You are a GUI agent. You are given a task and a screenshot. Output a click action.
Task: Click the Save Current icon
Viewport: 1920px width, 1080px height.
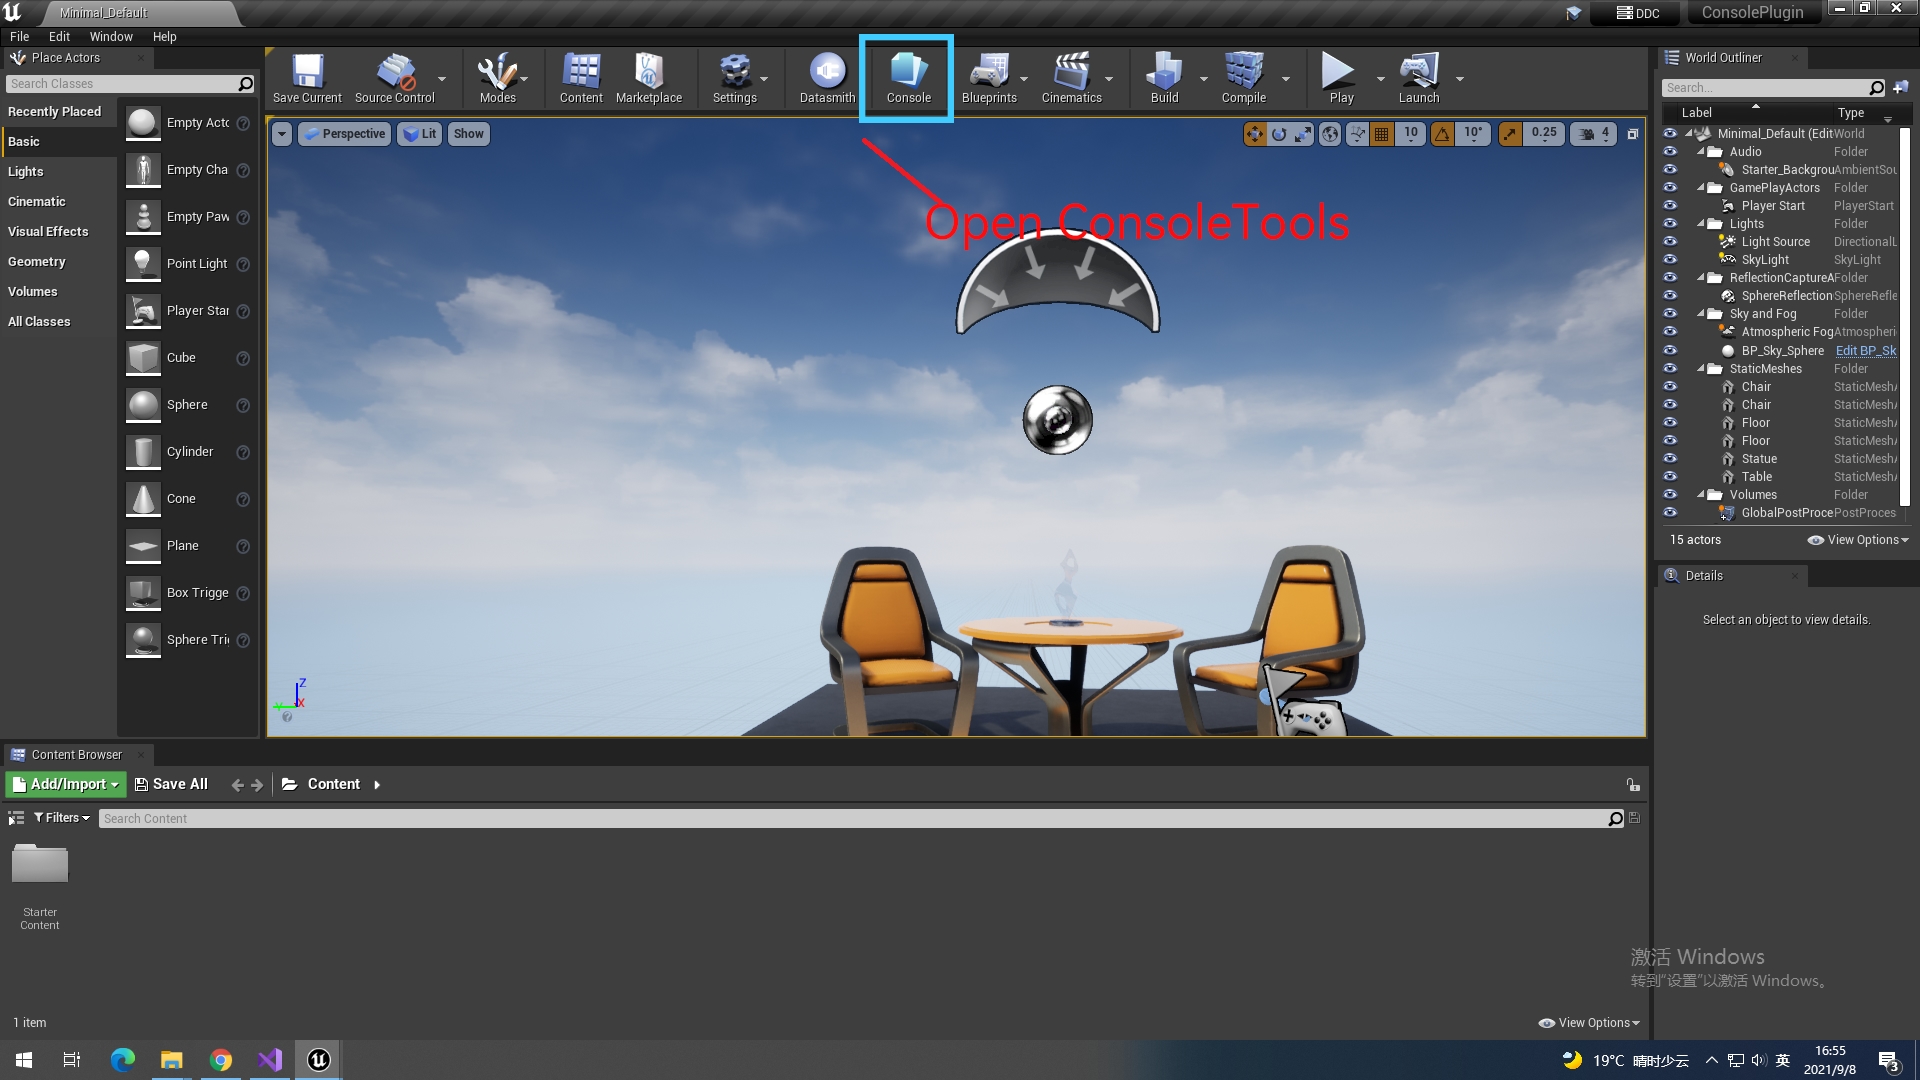click(x=307, y=78)
